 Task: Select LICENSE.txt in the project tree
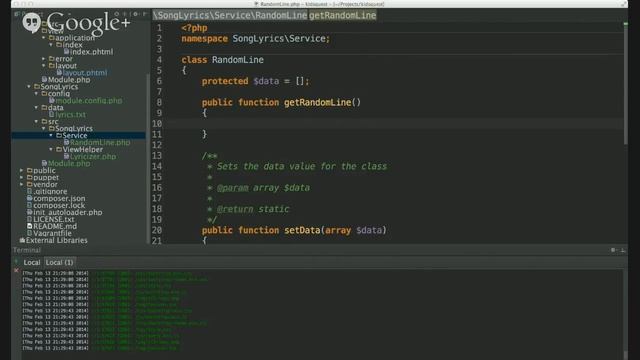(54, 219)
